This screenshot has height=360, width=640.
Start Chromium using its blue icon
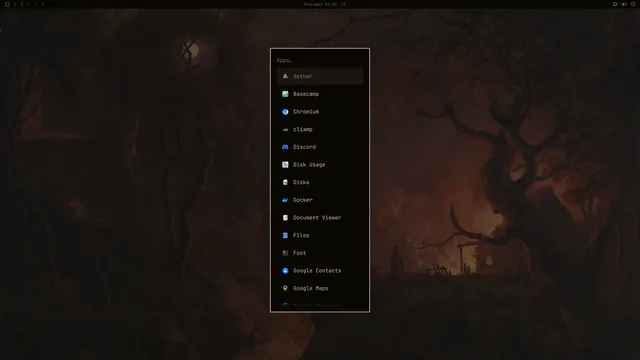(x=285, y=111)
